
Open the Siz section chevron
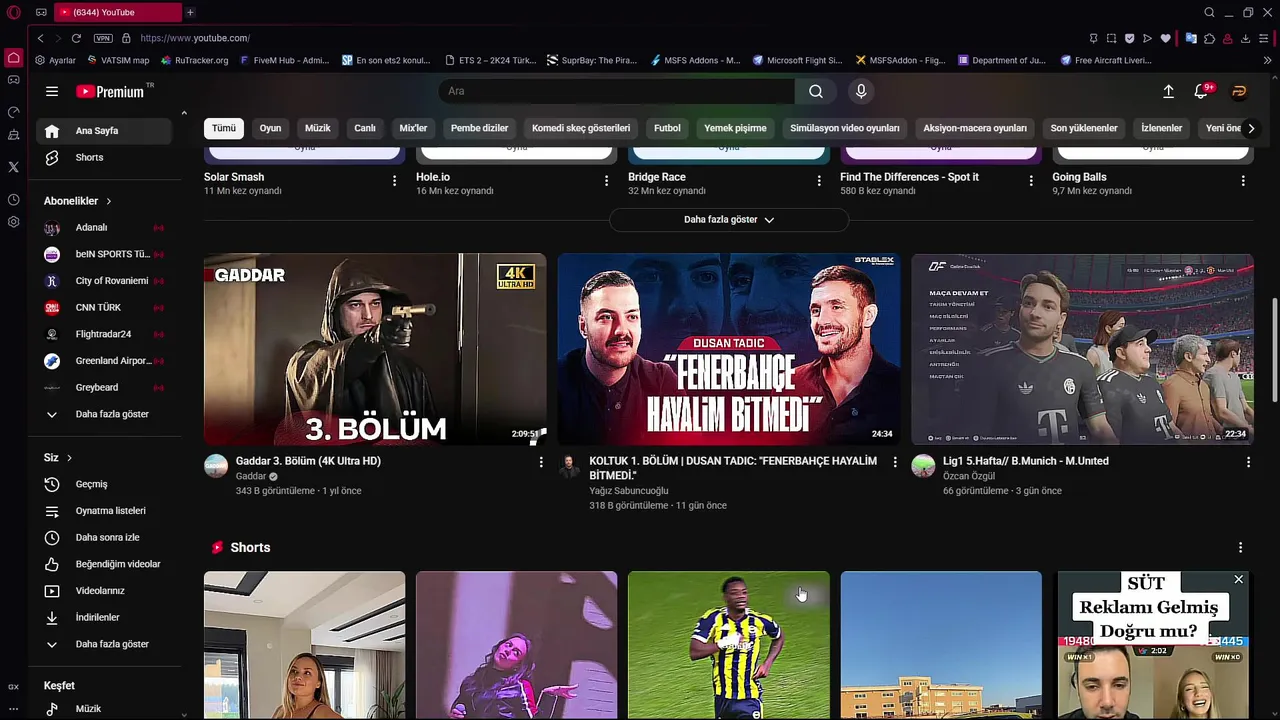click(69, 458)
